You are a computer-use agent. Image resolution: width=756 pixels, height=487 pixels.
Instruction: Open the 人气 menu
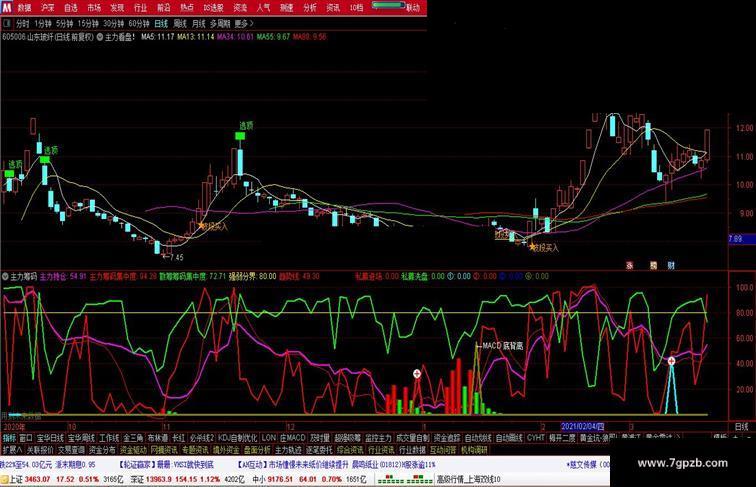click(x=263, y=8)
